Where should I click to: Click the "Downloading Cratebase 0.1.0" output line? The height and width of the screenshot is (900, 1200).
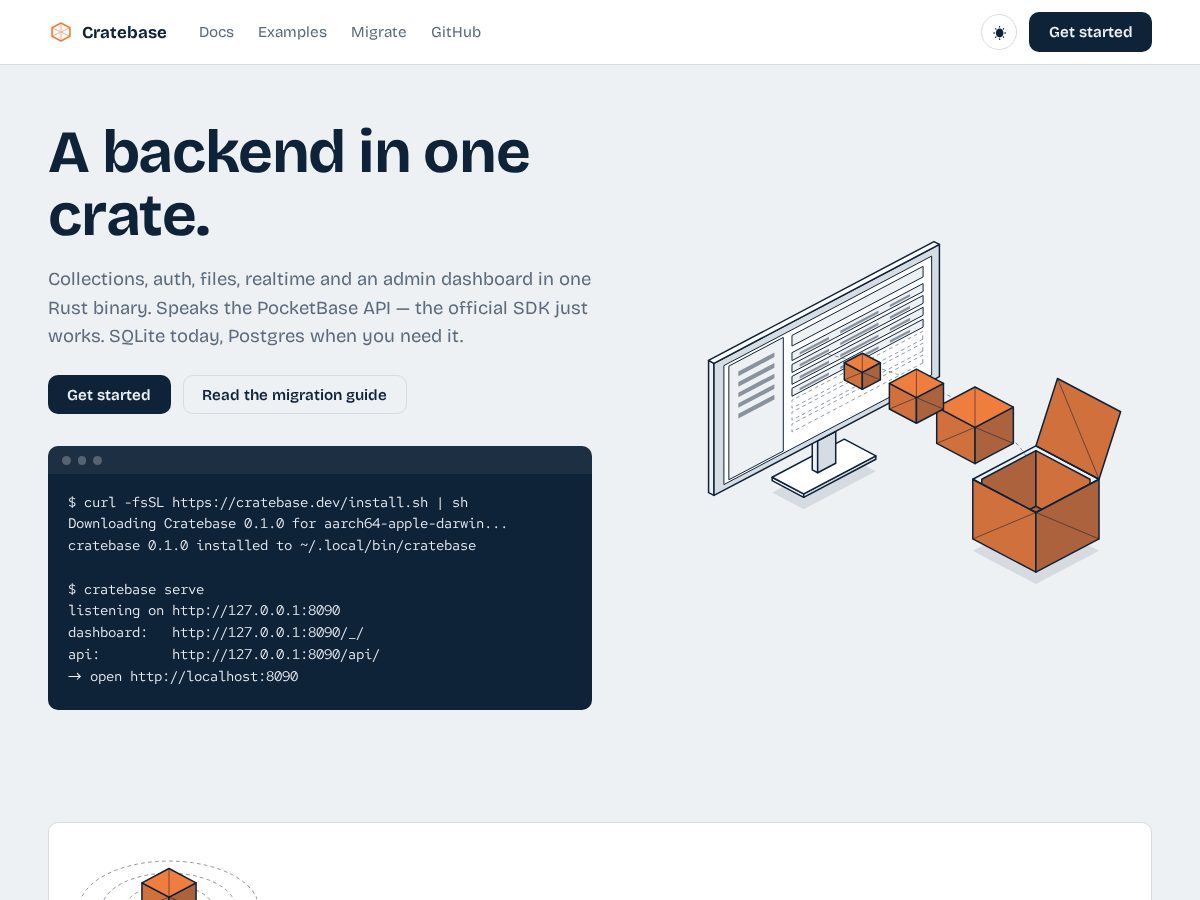coord(288,523)
